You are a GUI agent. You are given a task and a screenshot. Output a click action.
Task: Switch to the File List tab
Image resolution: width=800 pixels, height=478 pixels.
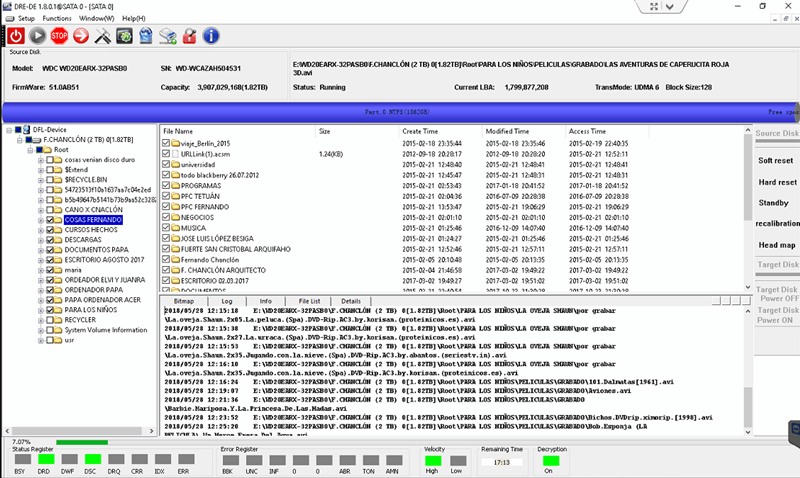click(x=309, y=300)
